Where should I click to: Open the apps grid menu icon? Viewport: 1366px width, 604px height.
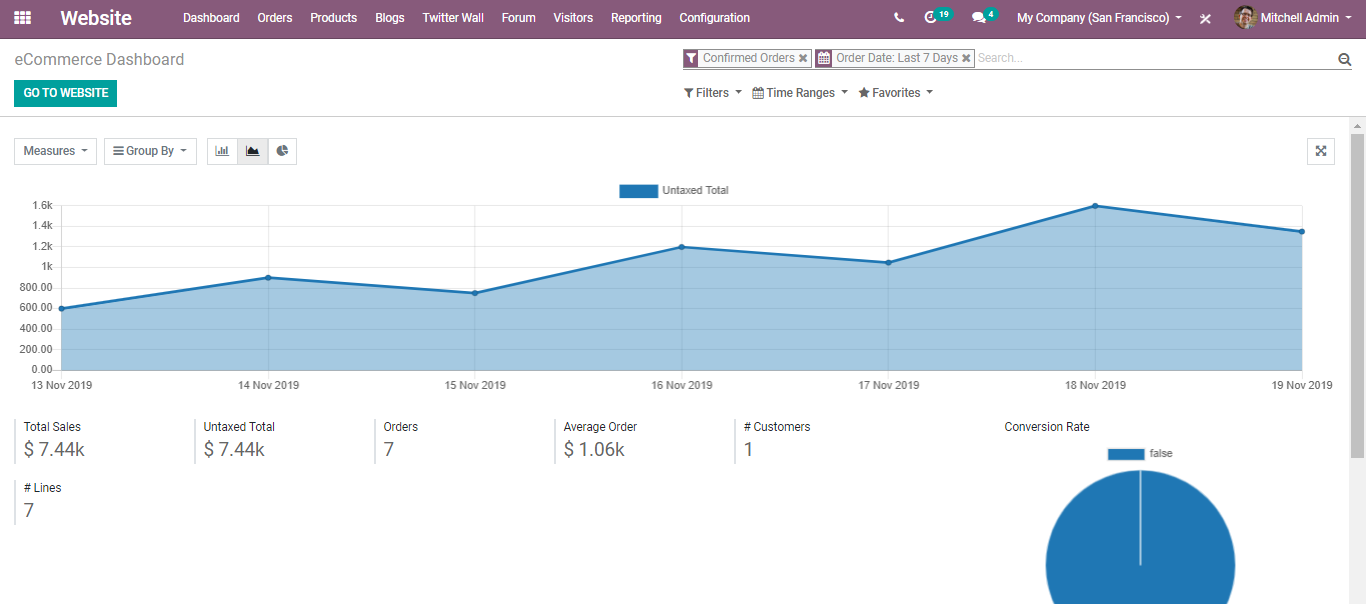[x=22, y=18]
